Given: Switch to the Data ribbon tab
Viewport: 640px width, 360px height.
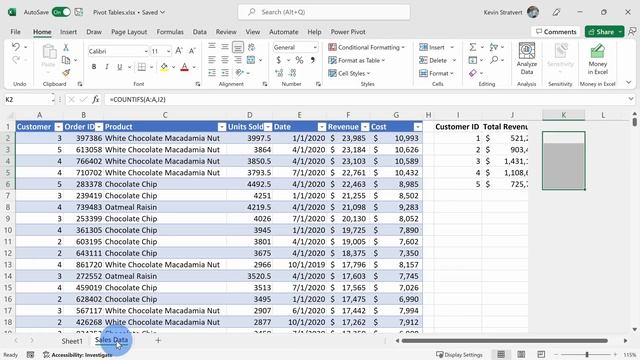Looking at the screenshot, I should pos(200,32).
